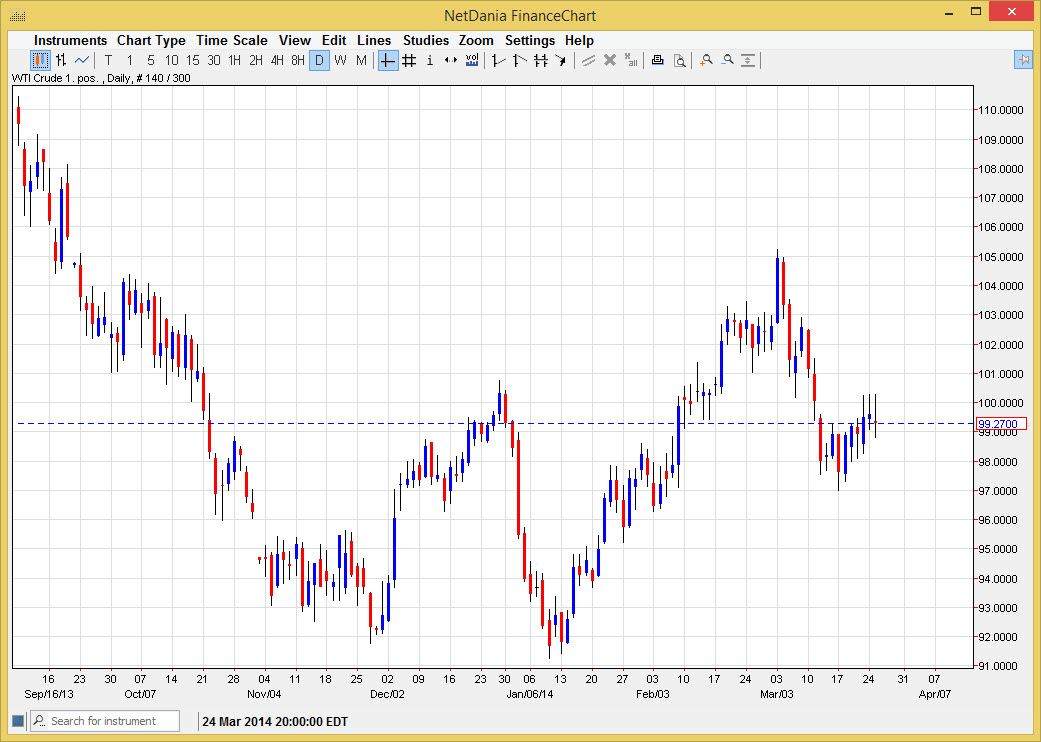Toggle the crosshair cursor tool
This screenshot has height=742, width=1041.
point(388,61)
